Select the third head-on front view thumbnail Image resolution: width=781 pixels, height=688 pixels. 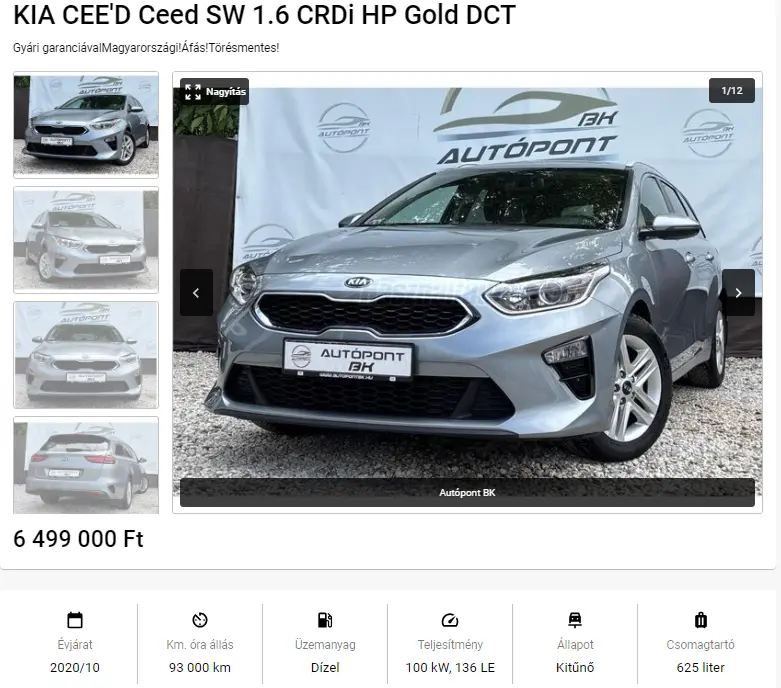(86, 355)
